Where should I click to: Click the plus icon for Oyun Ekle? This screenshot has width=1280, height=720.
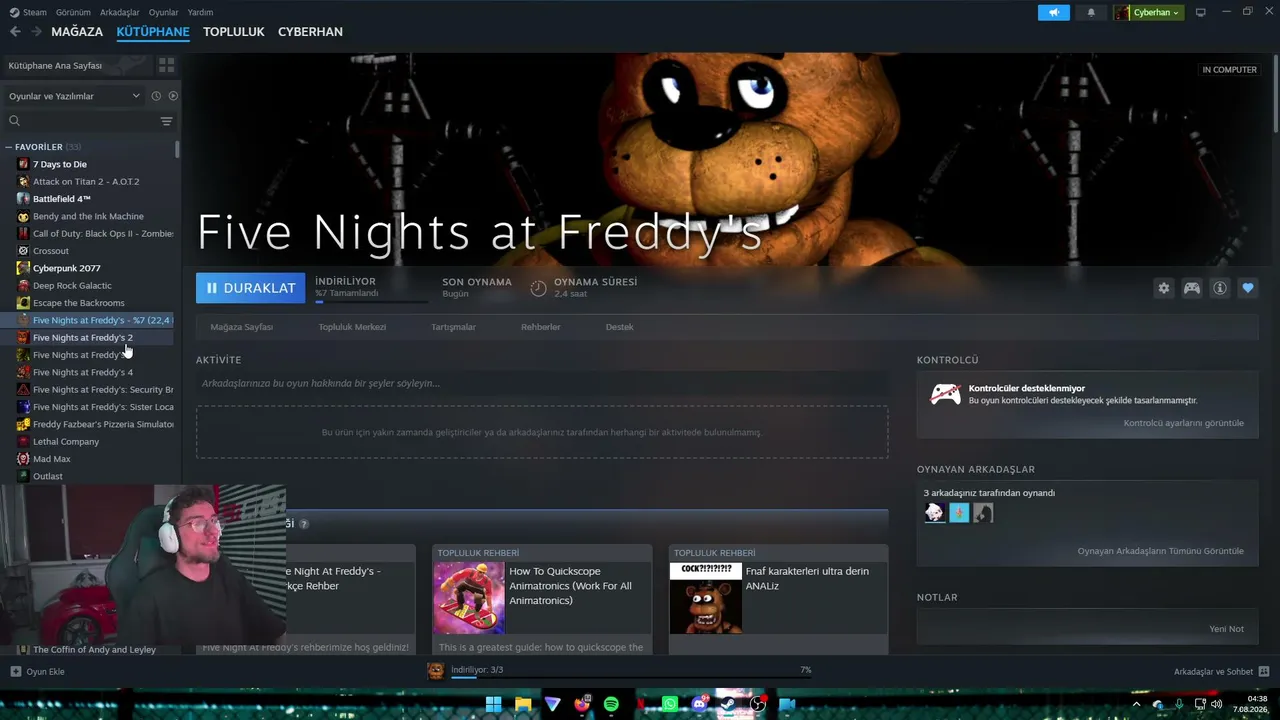(x=15, y=671)
